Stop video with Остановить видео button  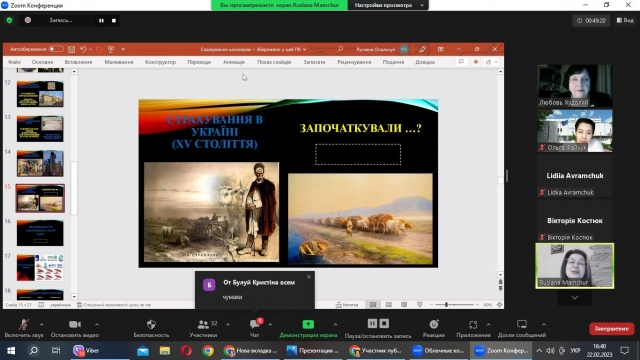[x=75, y=328]
